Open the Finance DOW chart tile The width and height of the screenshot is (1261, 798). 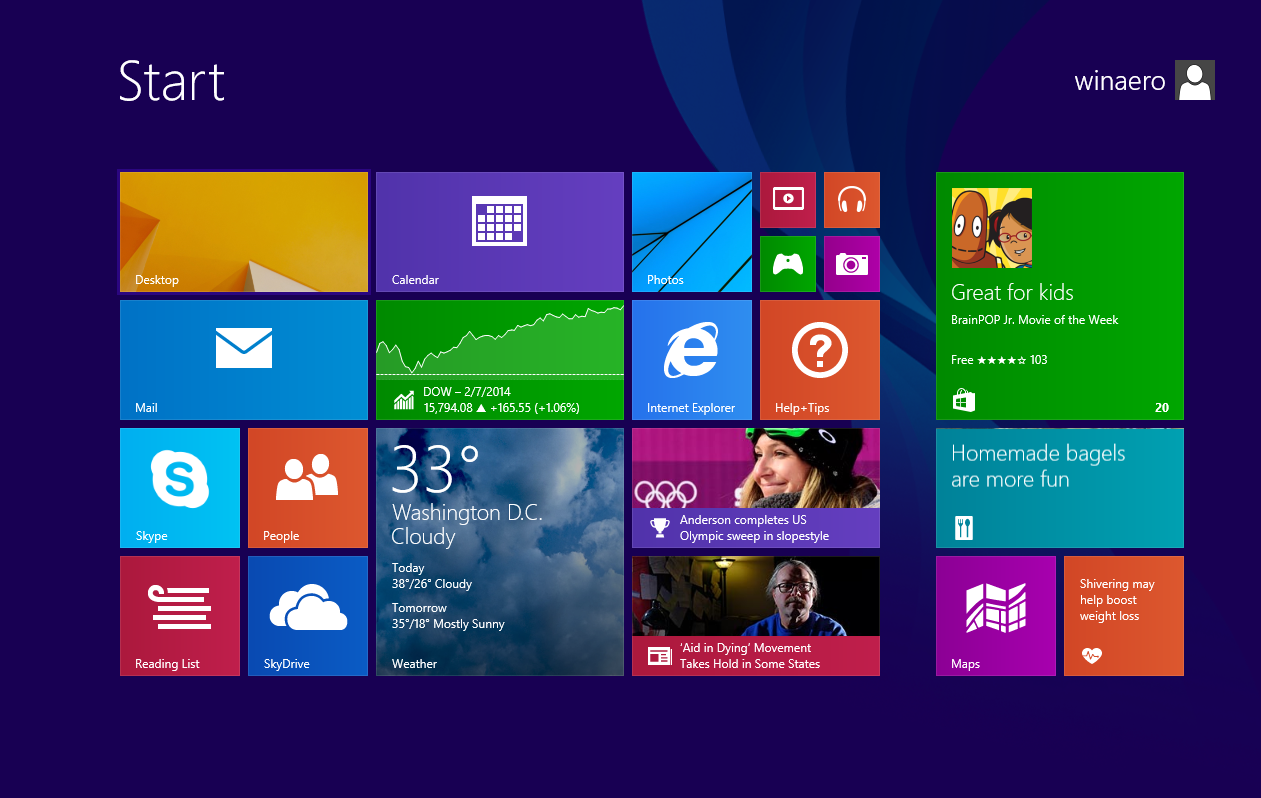(x=500, y=360)
